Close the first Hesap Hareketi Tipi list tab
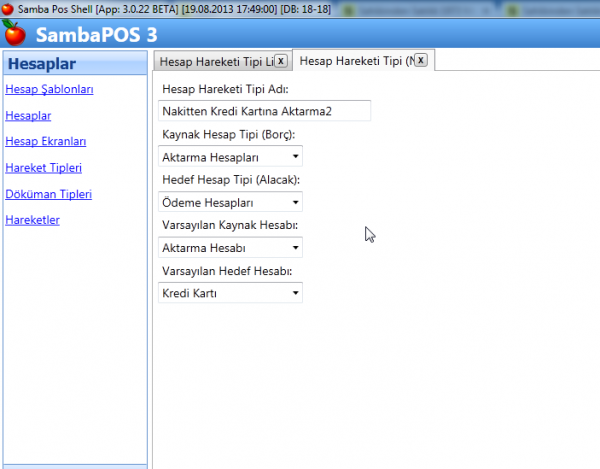 (x=280, y=61)
